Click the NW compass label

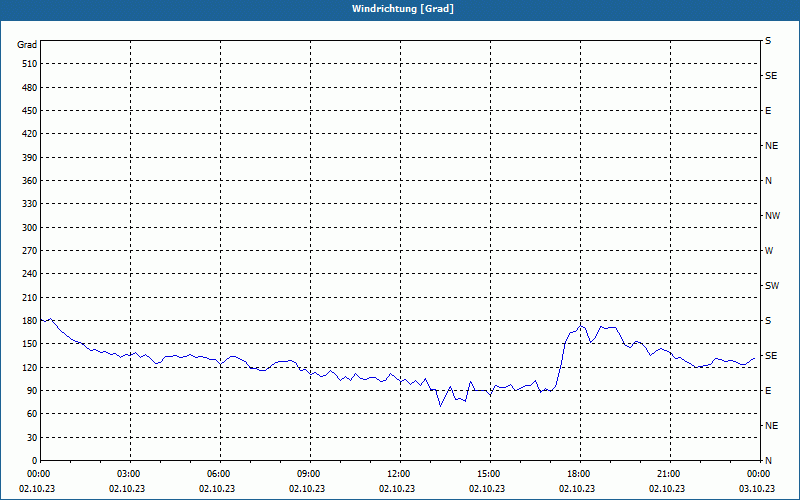[772, 216]
